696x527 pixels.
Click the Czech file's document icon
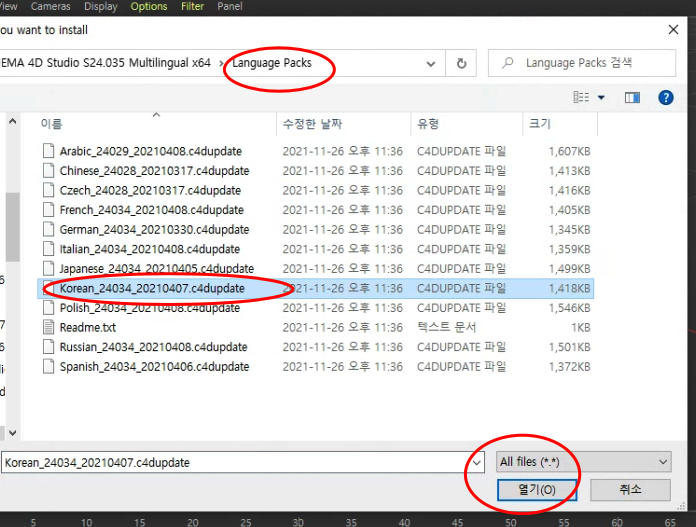[x=48, y=190]
